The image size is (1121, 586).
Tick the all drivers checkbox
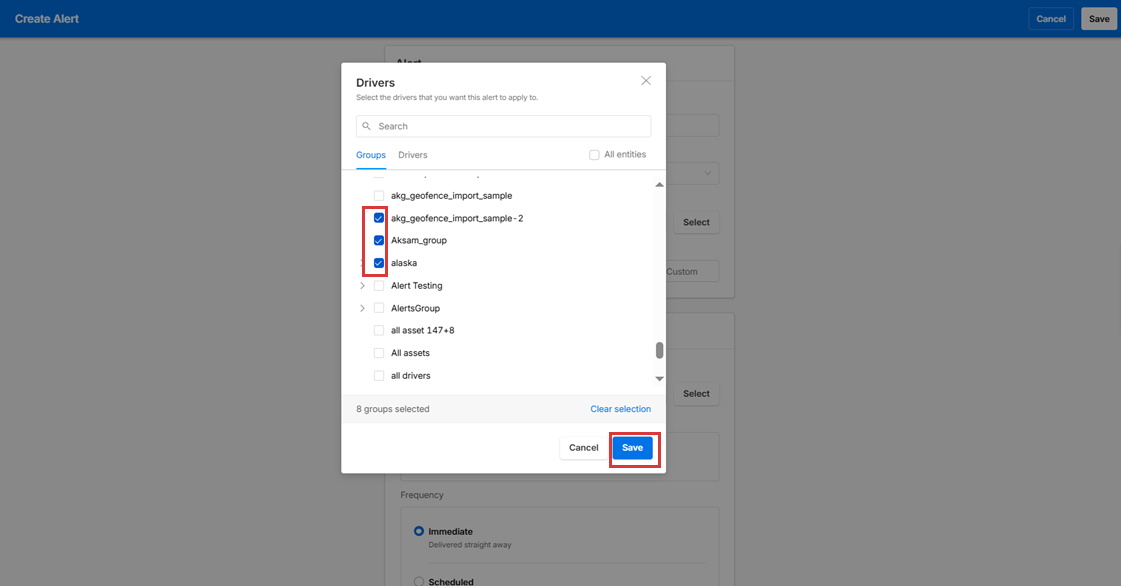click(379, 376)
